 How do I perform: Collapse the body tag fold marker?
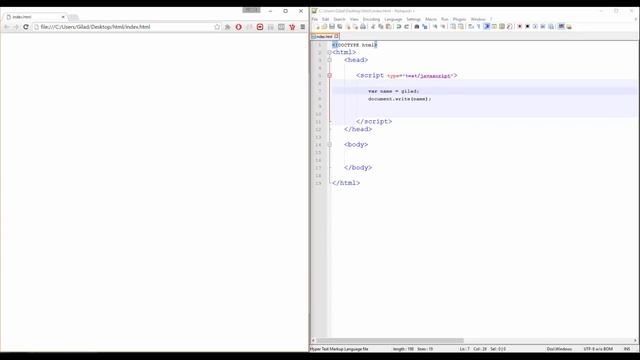(x=329, y=144)
